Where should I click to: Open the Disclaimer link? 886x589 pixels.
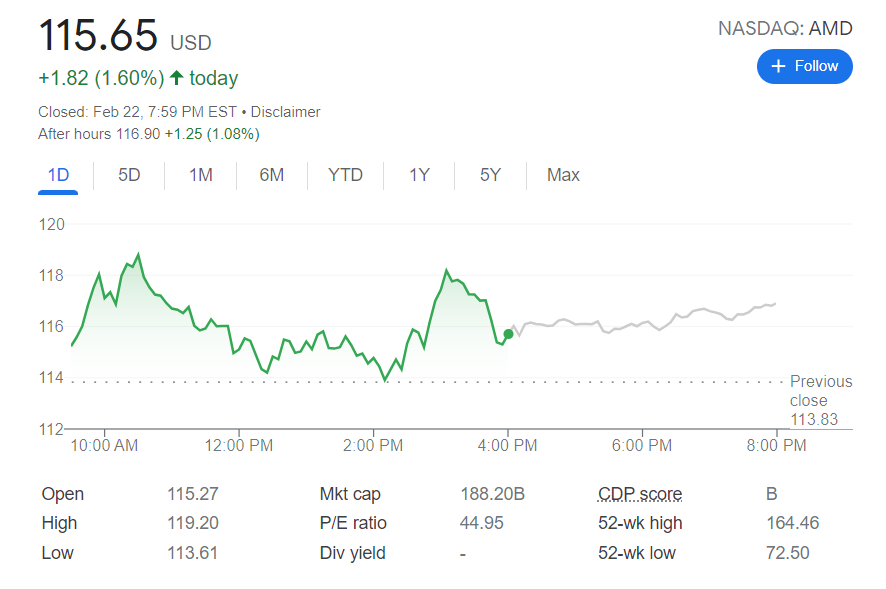pyautogui.click(x=285, y=112)
